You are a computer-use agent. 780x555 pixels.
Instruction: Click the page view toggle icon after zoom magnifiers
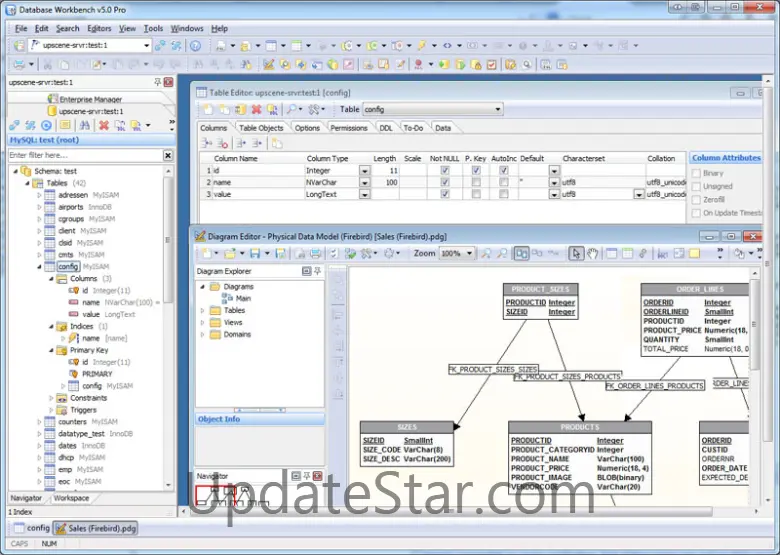pos(521,254)
